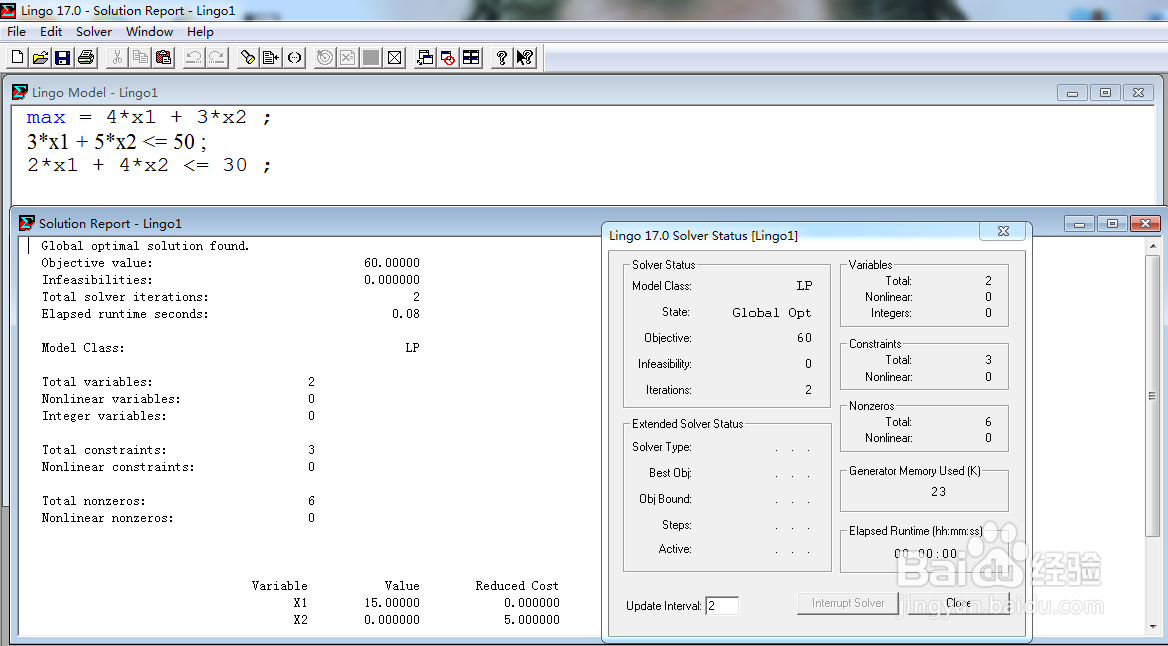Save the model with the floppy disk icon
The height and width of the screenshot is (646, 1168).
[x=63, y=57]
